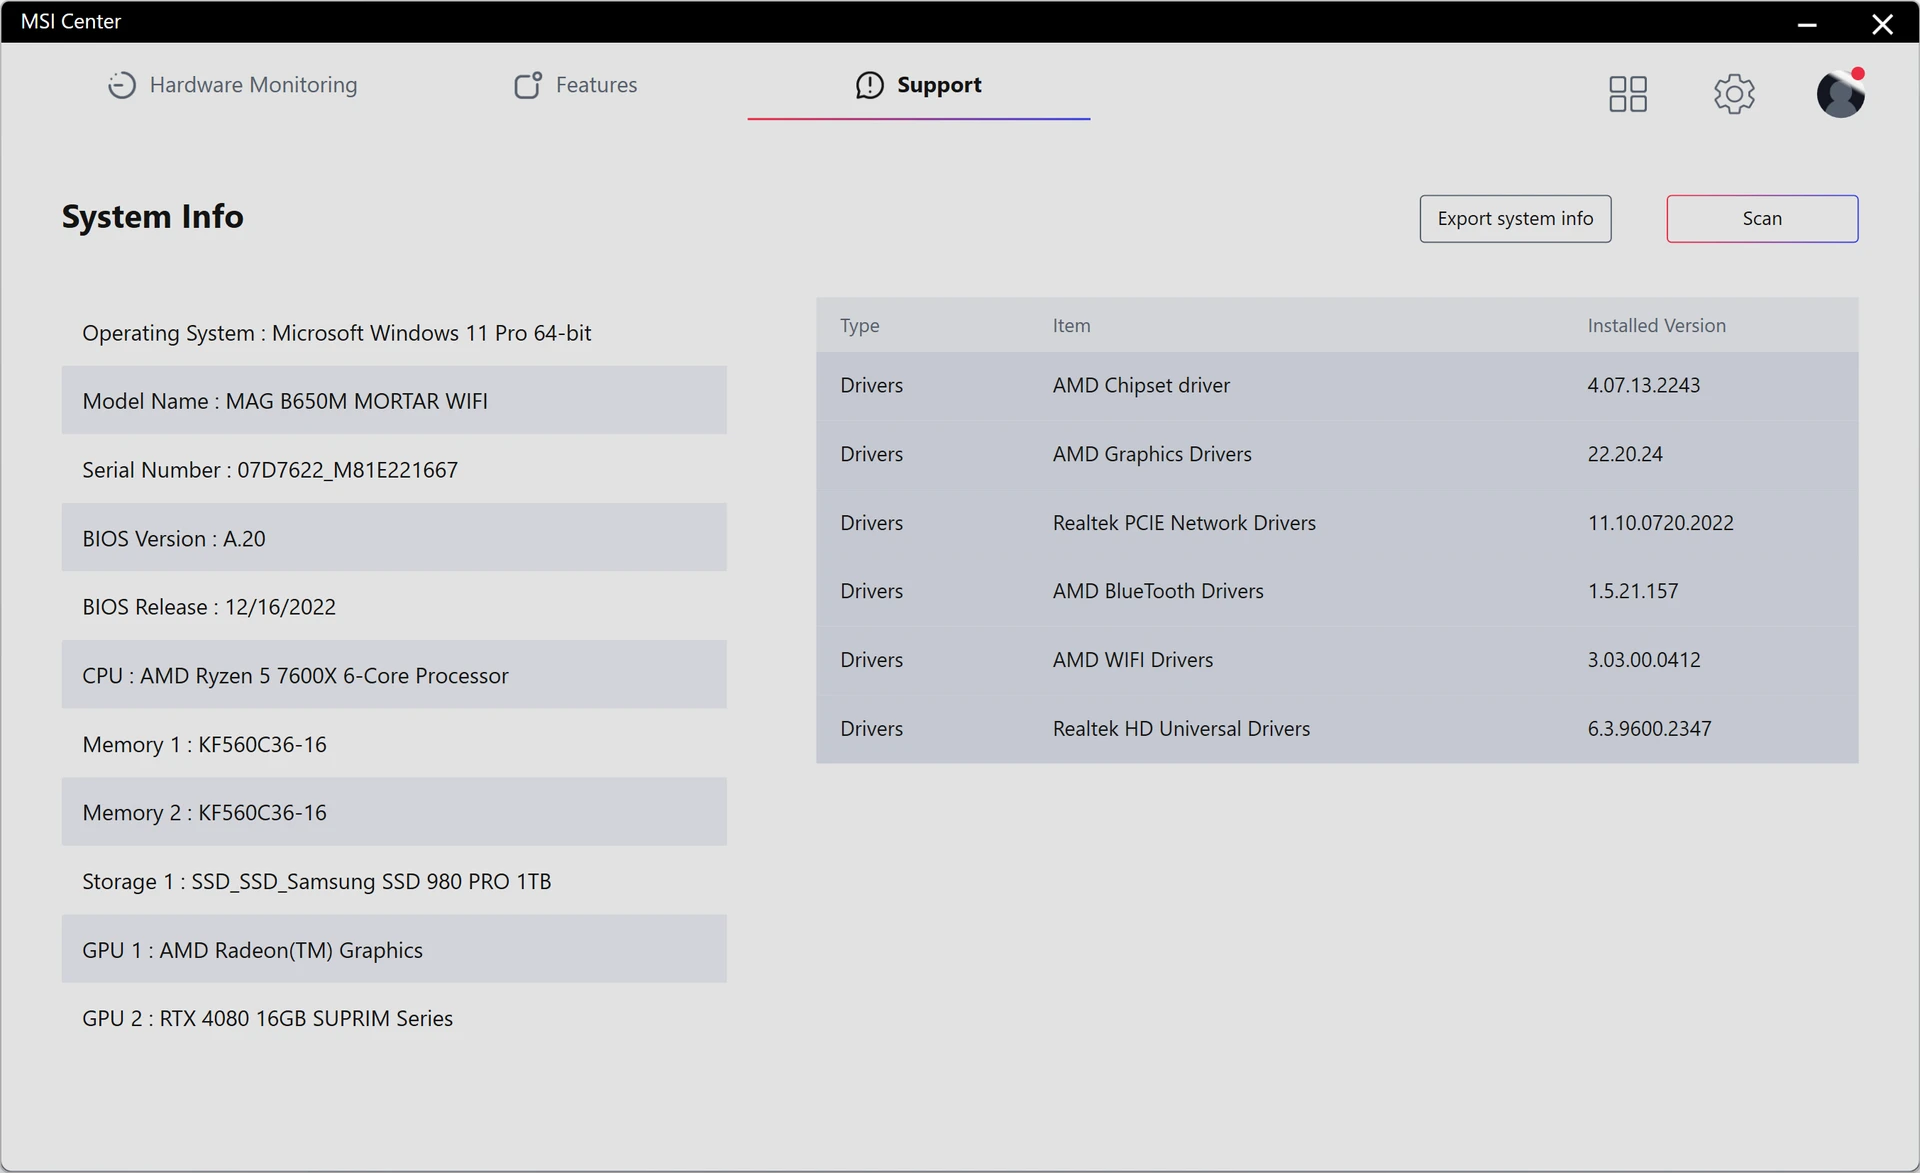The height and width of the screenshot is (1173, 1920).
Task: Open the apps grid icon
Action: click(1627, 94)
